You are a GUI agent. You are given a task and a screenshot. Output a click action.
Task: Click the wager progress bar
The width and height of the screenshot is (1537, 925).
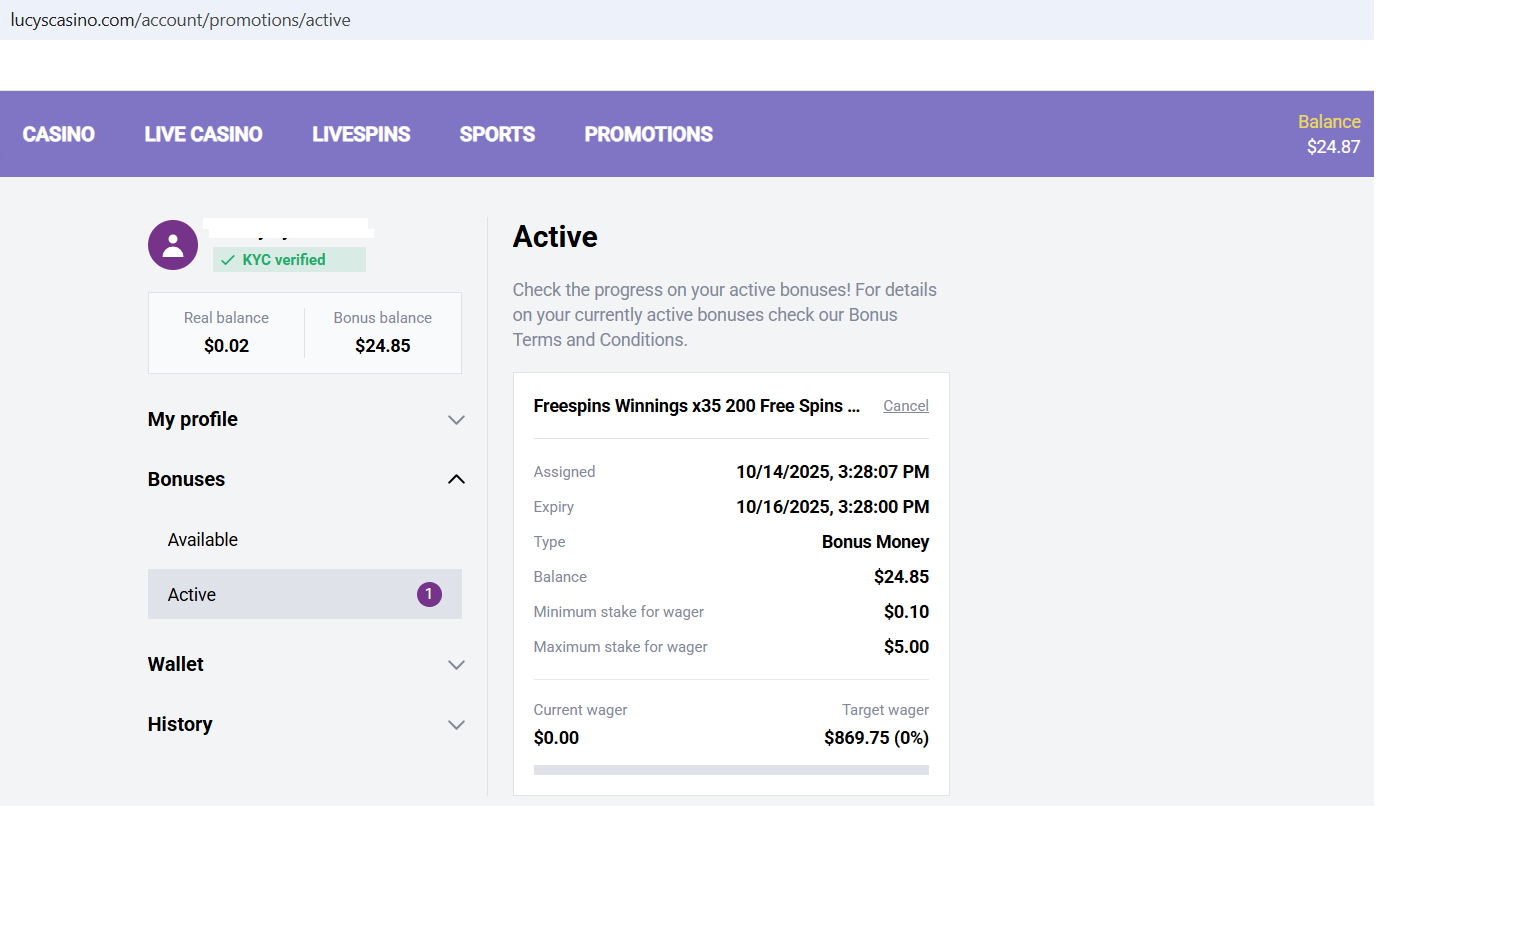coord(731,770)
